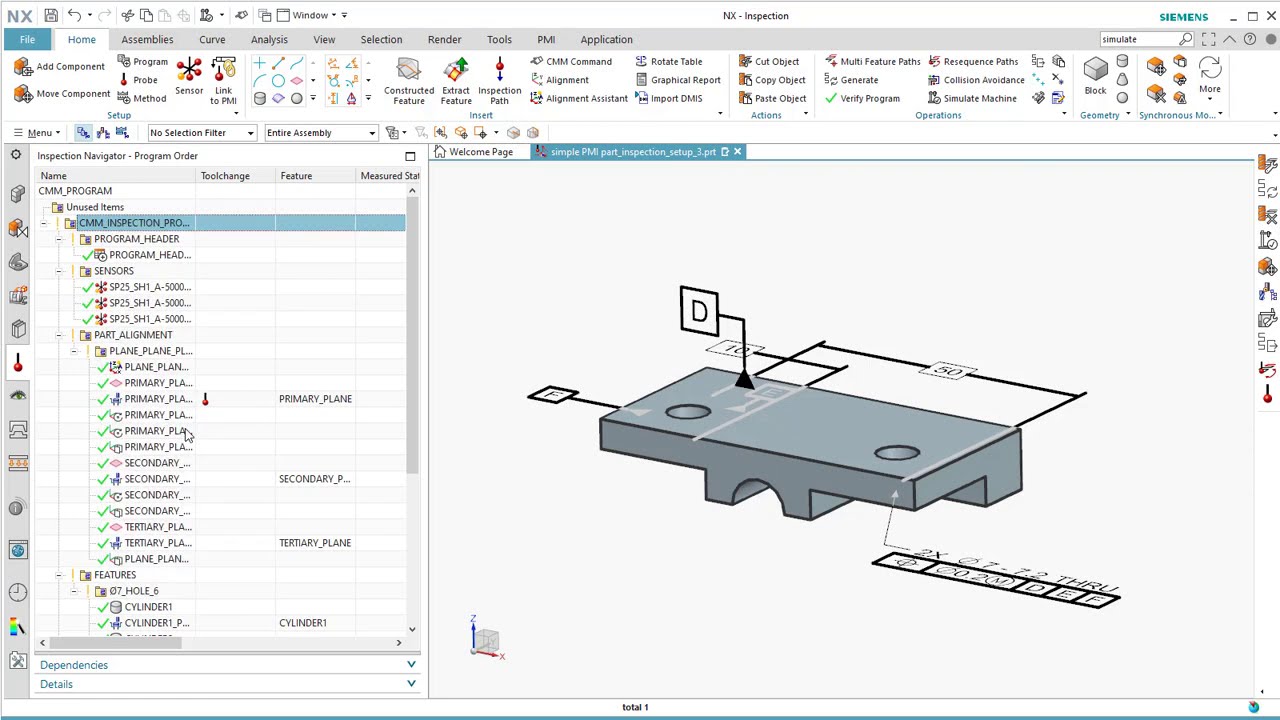Select the PROGRAM_HEADER tree item

(x=137, y=239)
